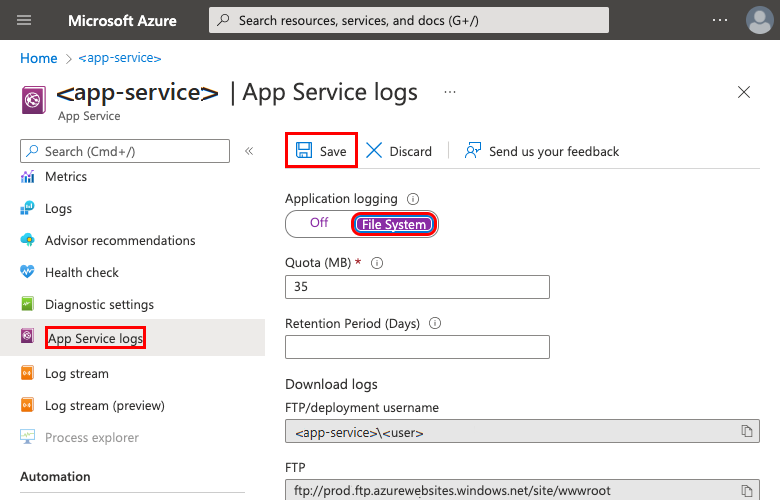Screen dimensions: 780x500
Task: Click the Retention Period (Days) field
Action: 417,347
